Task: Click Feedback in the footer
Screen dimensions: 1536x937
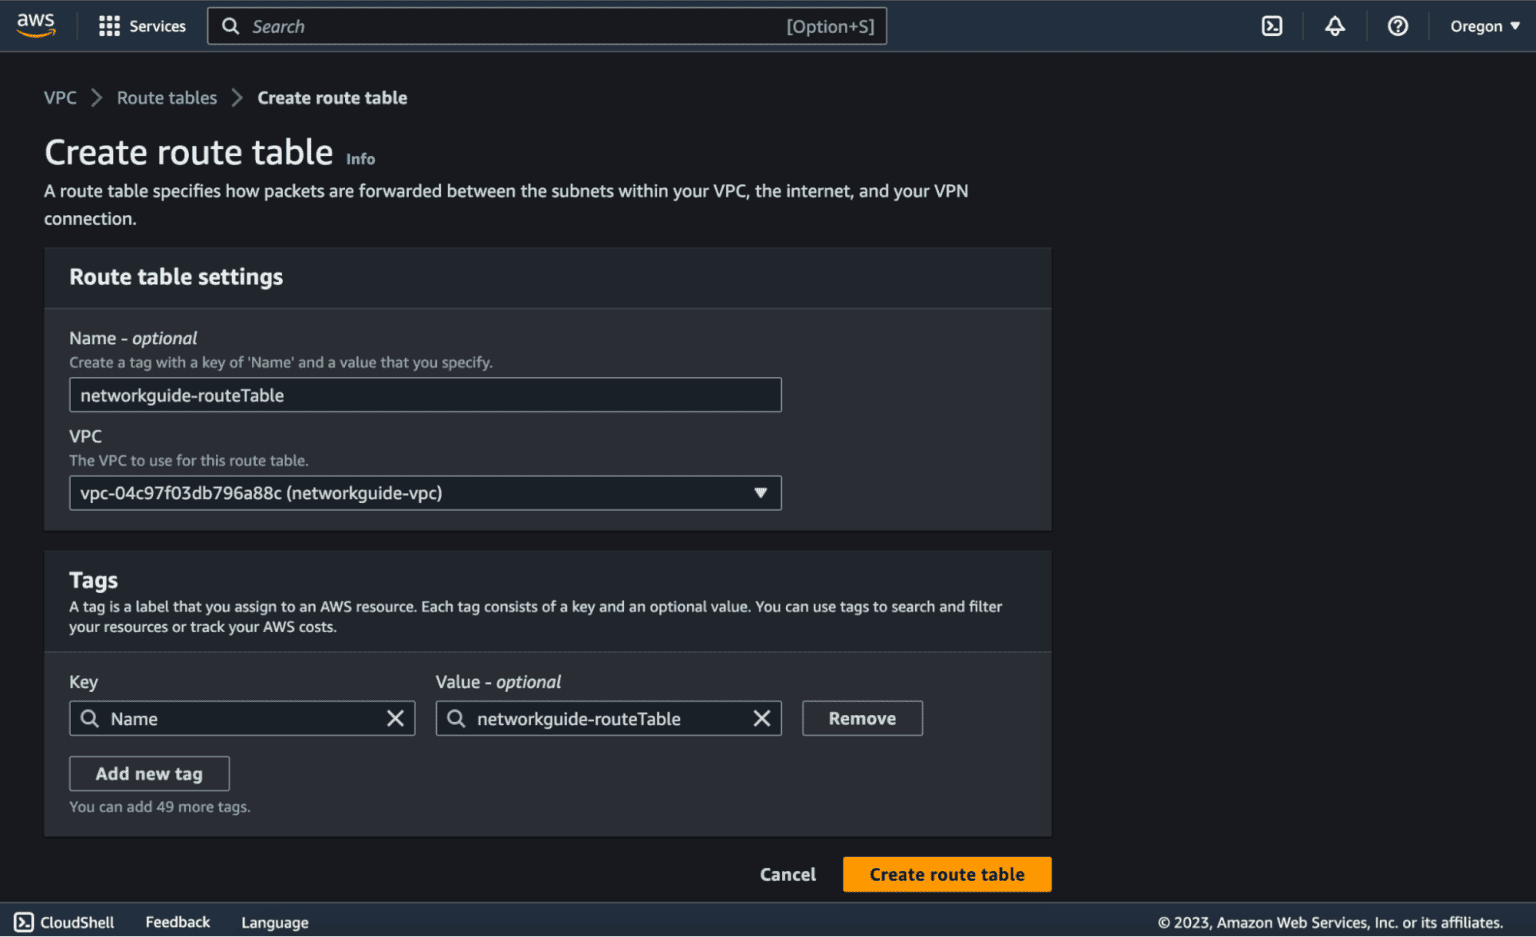Action: pyautogui.click(x=177, y=921)
